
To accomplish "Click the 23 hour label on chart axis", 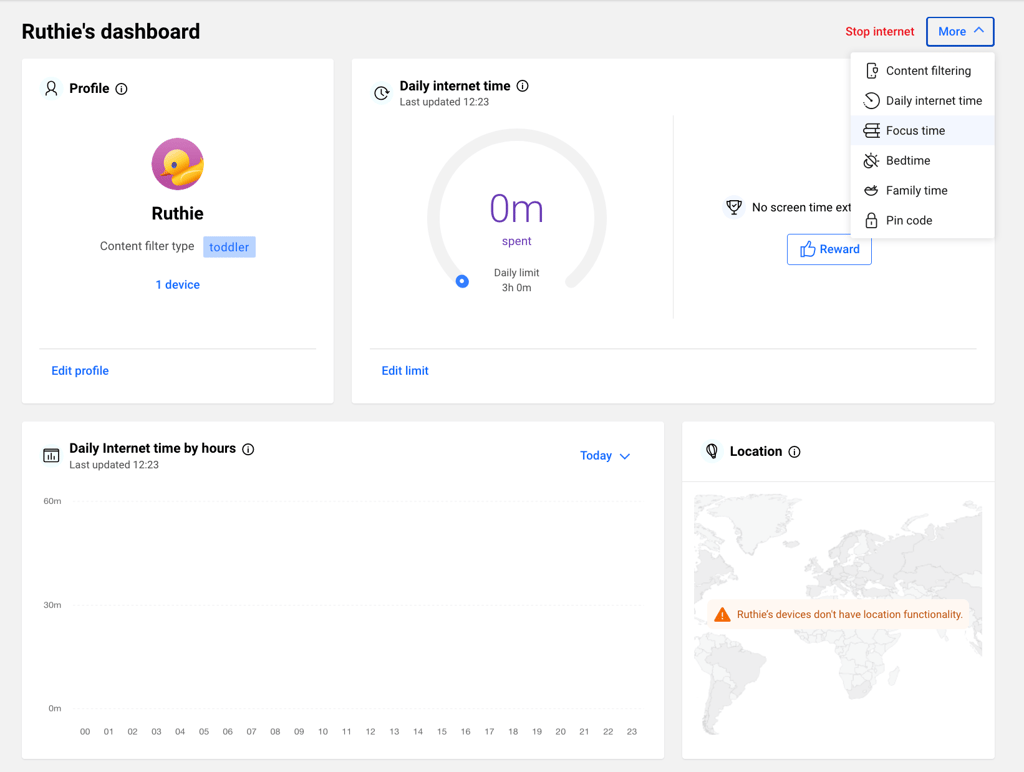I will (x=632, y=732).
